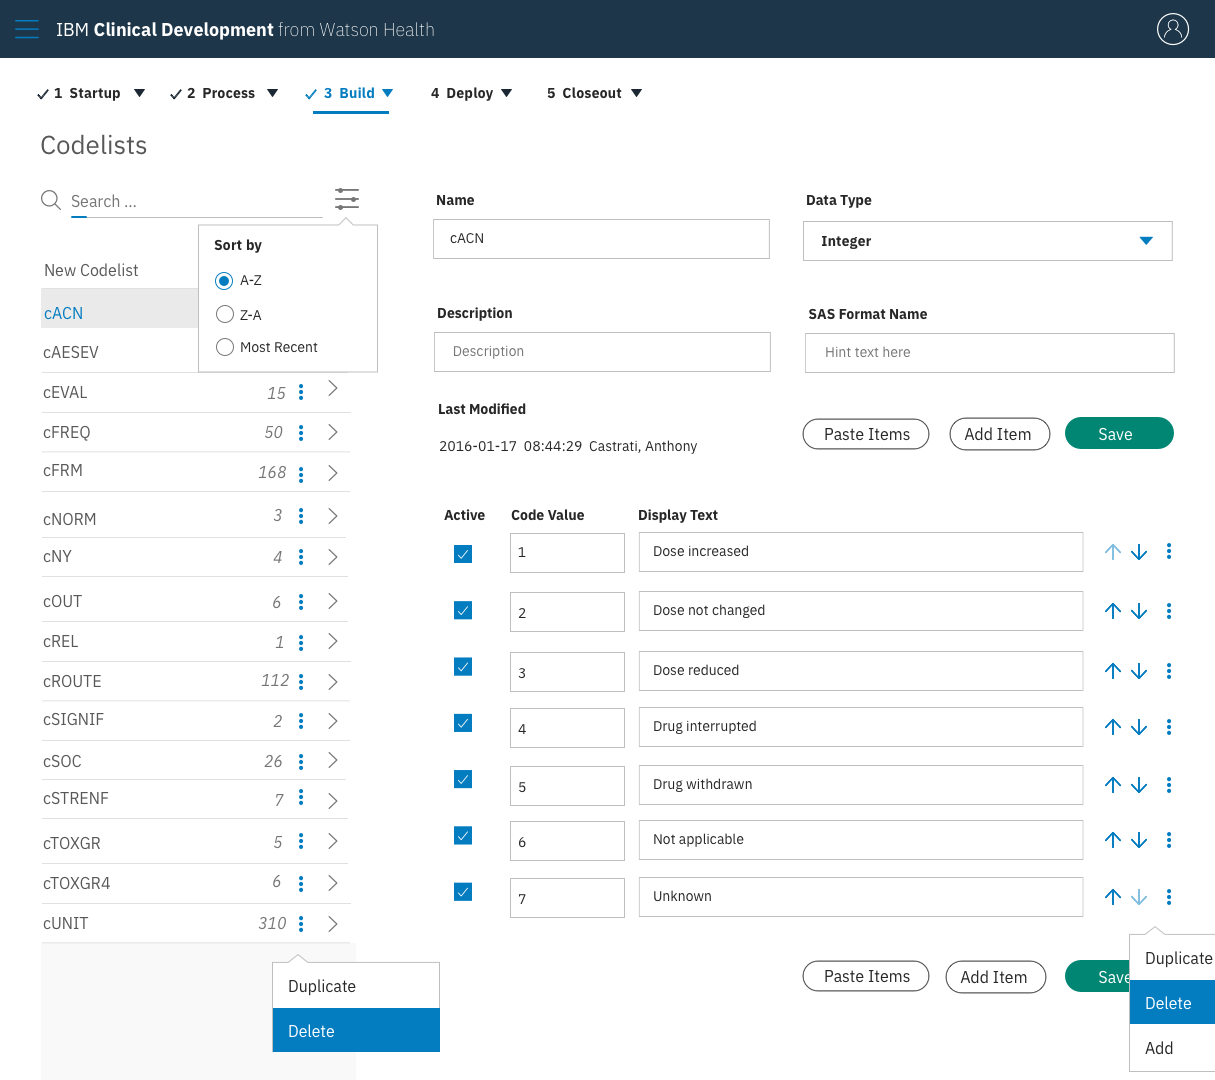Toggle the sort and filter settings icon
1215x1080 pixels.
347,198
